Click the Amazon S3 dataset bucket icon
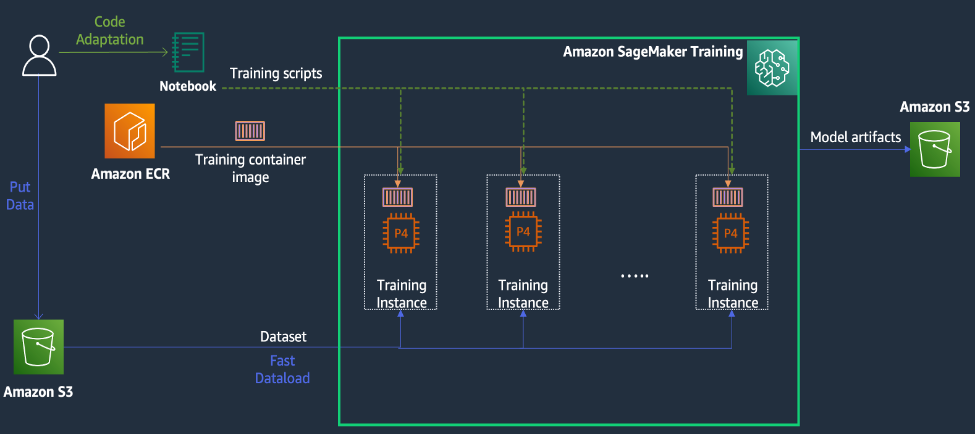Viewport: 977px width, 435px height. tap(39, 347)
